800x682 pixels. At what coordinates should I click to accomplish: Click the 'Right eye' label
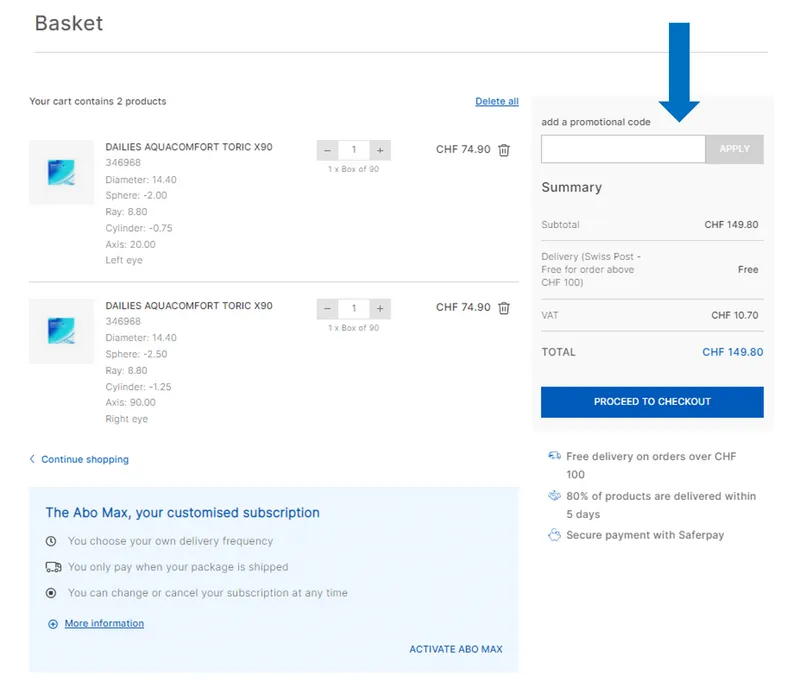coord(127,419)
